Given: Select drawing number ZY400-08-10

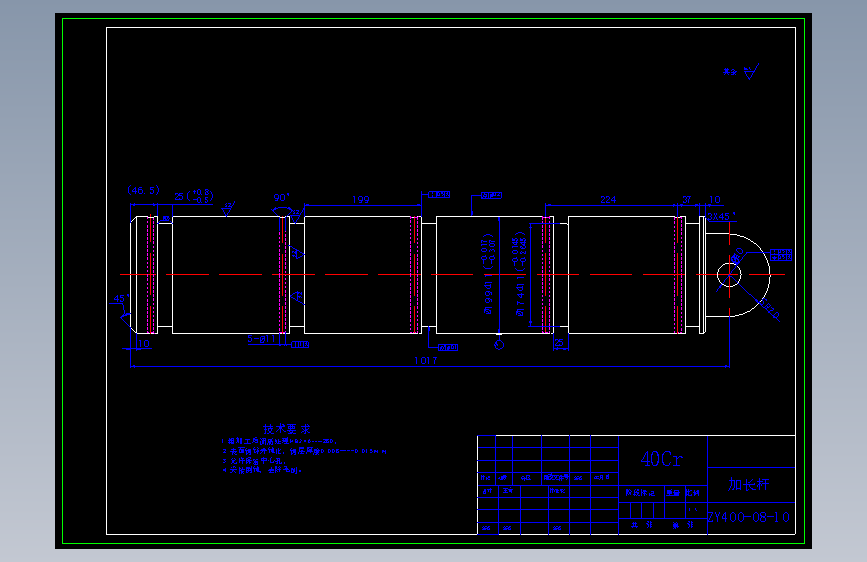Looking at the screenshot, I should [748, 517].
